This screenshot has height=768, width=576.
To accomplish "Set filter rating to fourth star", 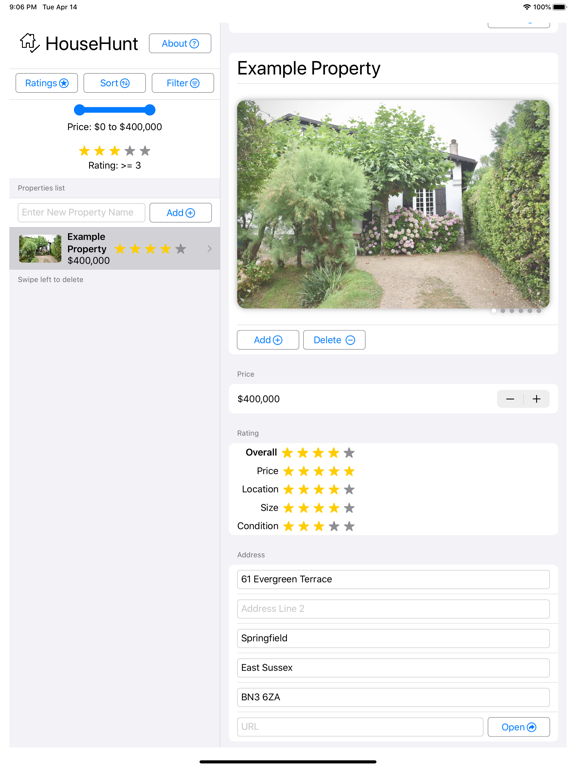I will (130, 151).
